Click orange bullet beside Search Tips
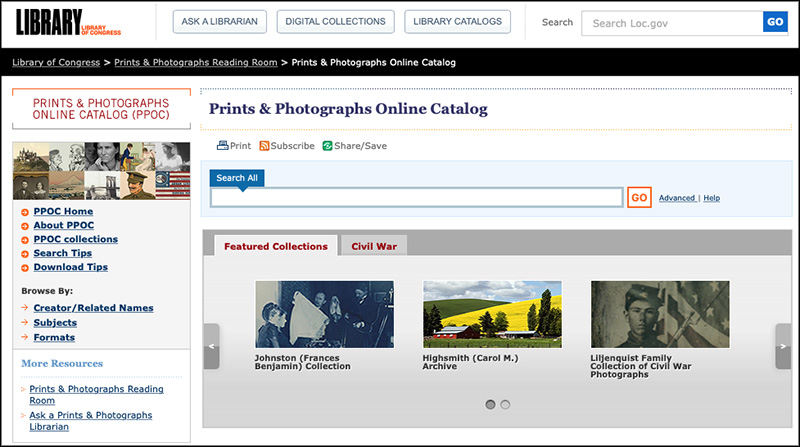Screen dimensions: 800x447 [x=24, y=254]
